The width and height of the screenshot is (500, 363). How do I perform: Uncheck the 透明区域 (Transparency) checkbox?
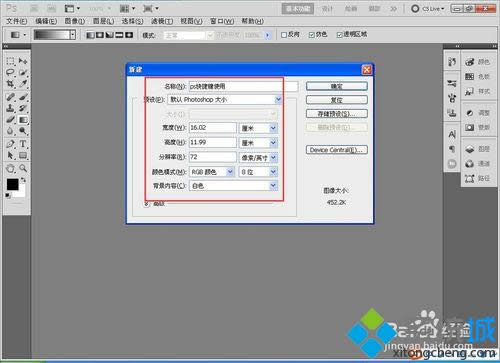[339, 35]
